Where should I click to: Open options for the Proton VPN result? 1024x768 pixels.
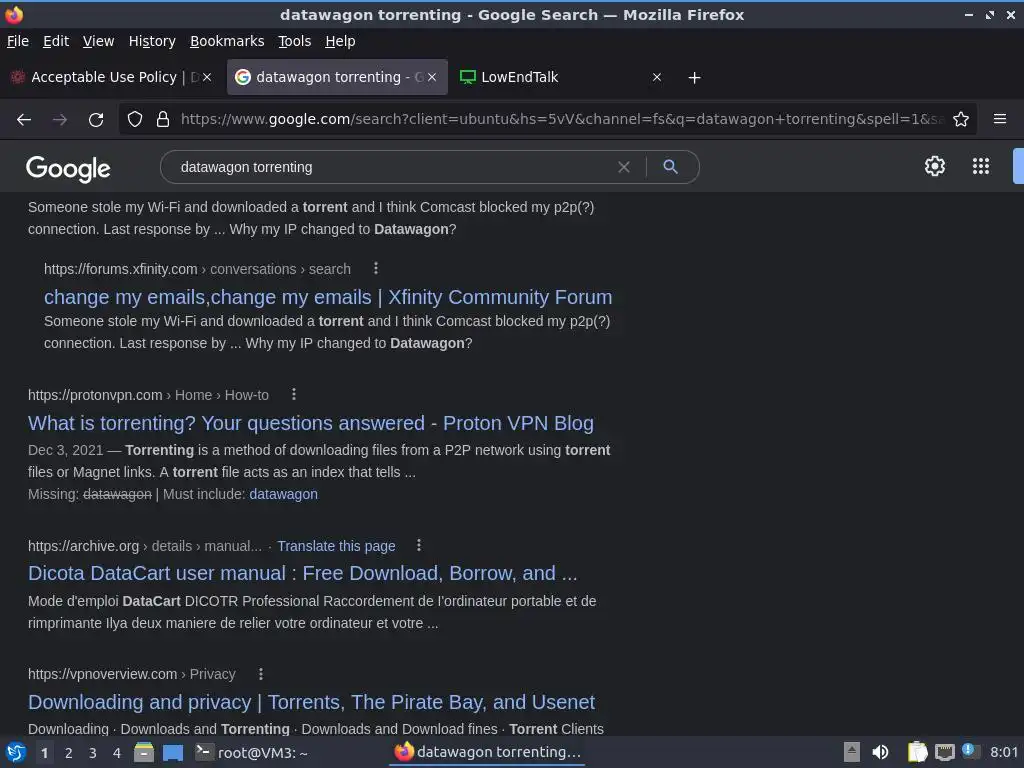[x=294, y=394]
